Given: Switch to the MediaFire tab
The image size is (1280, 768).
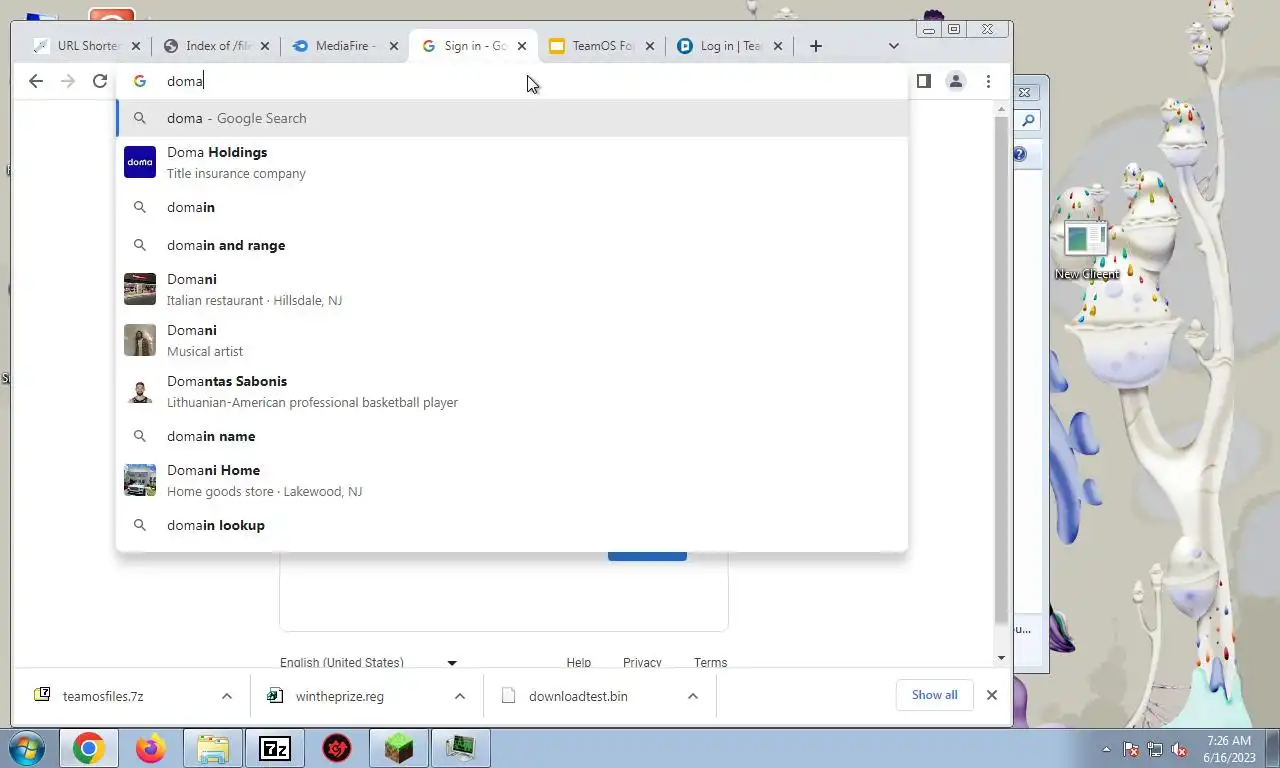Looking at the screenshot, I should point(346,46).
